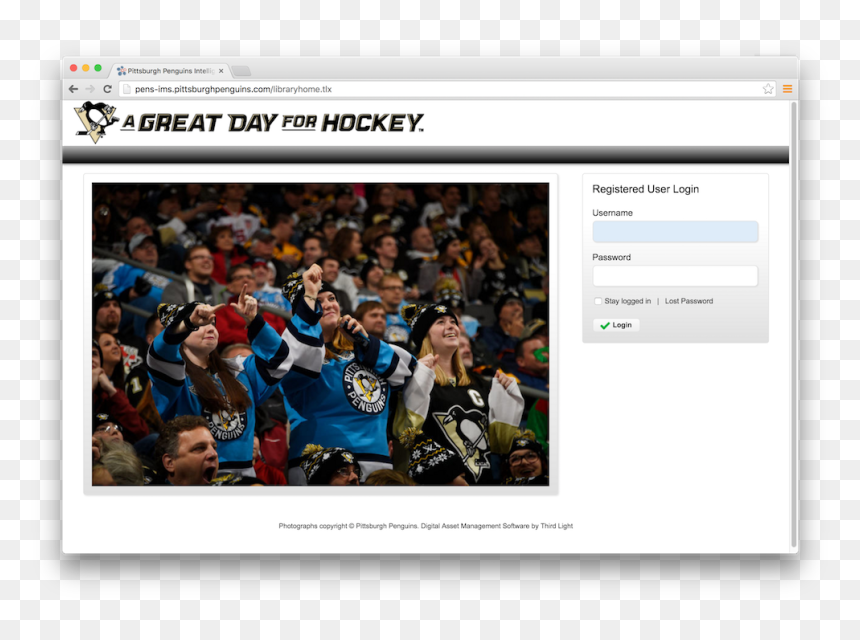Image resolution: width=860 pixels, height=640 pixels.
Task: Open a new tab via the blank tab button
Action: [x=241, y=71]
